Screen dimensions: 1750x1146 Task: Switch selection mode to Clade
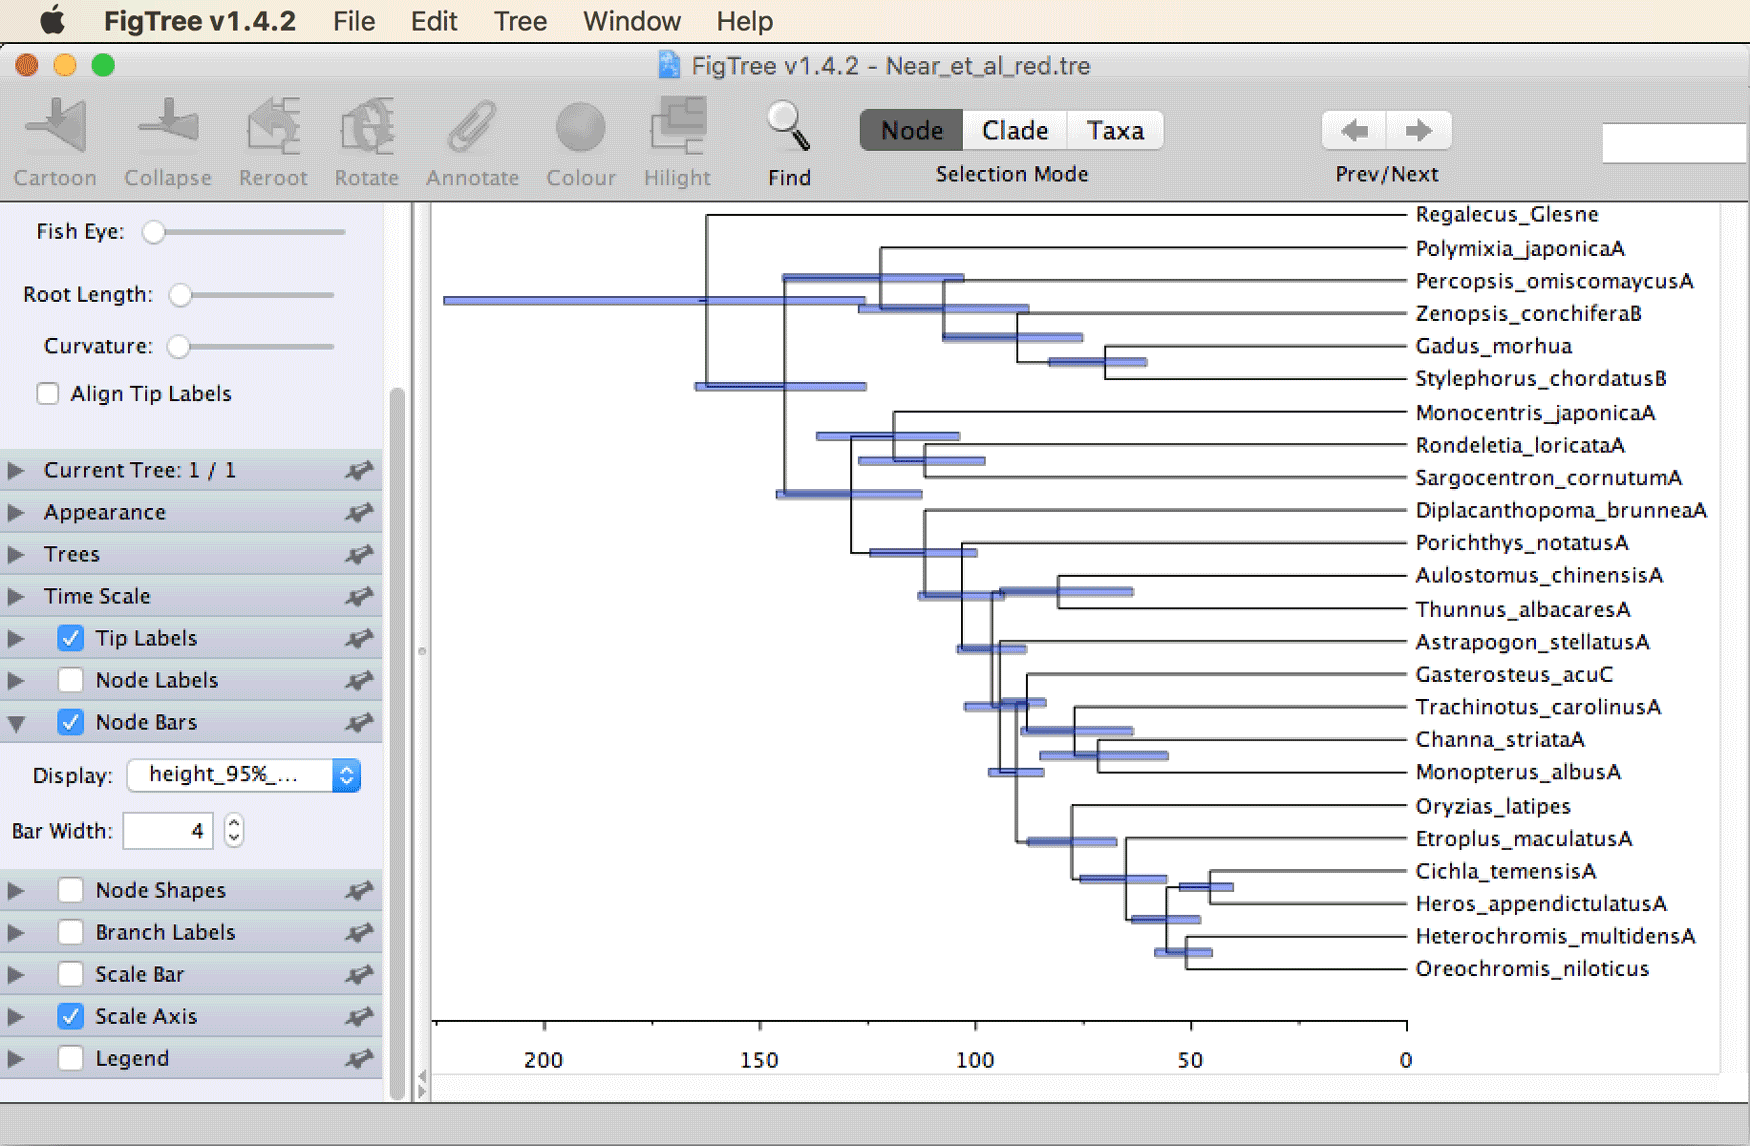[1015, 130]
